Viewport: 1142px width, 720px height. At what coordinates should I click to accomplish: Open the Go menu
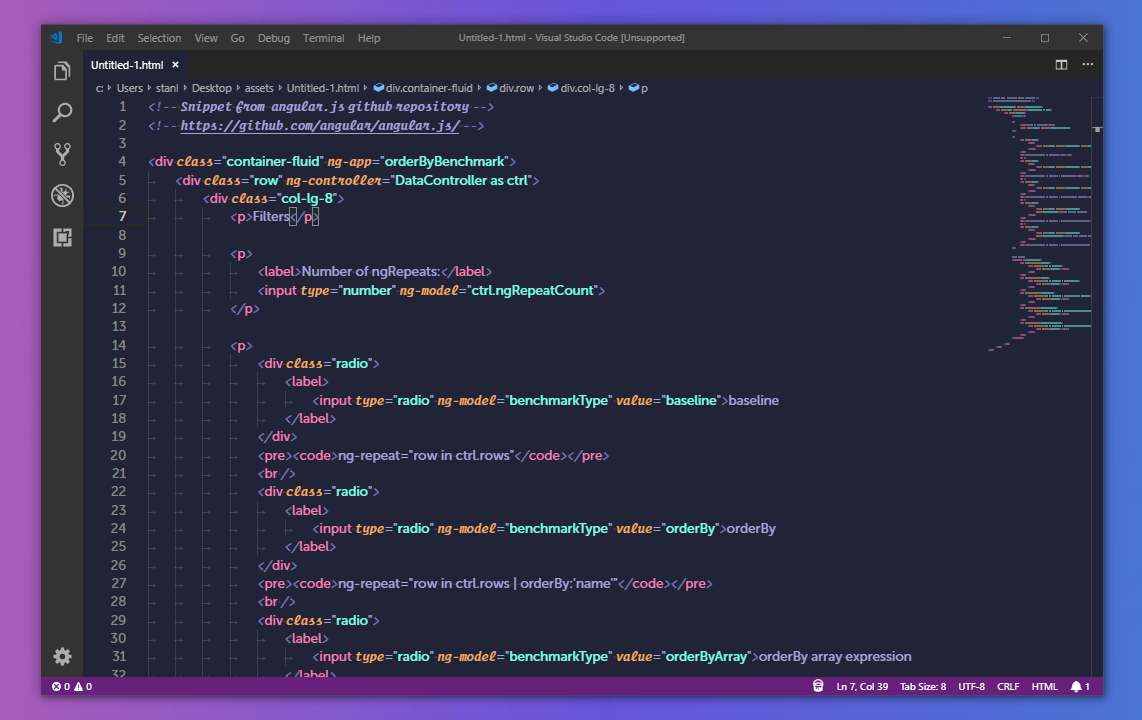(x=237, y=38)
